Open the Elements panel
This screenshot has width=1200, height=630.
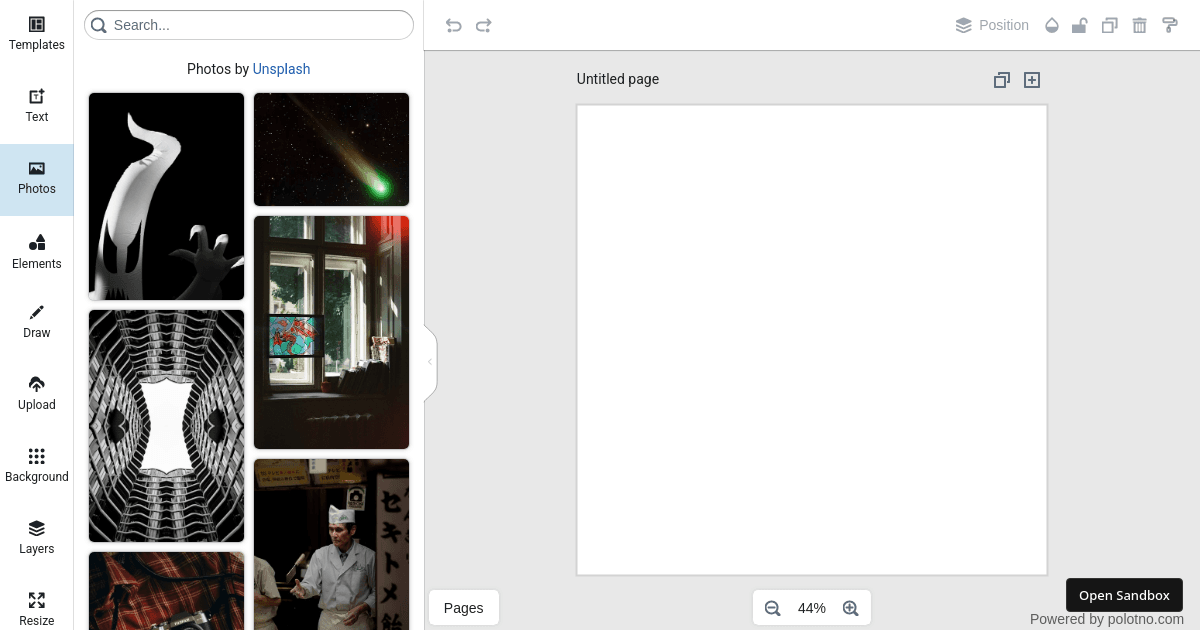coord(37,252)
